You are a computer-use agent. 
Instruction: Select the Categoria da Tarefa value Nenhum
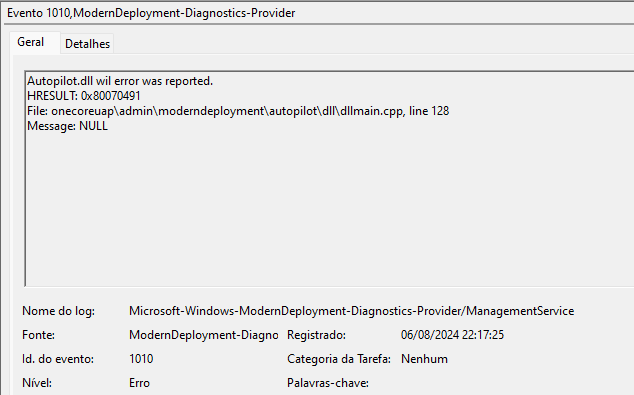424,359
